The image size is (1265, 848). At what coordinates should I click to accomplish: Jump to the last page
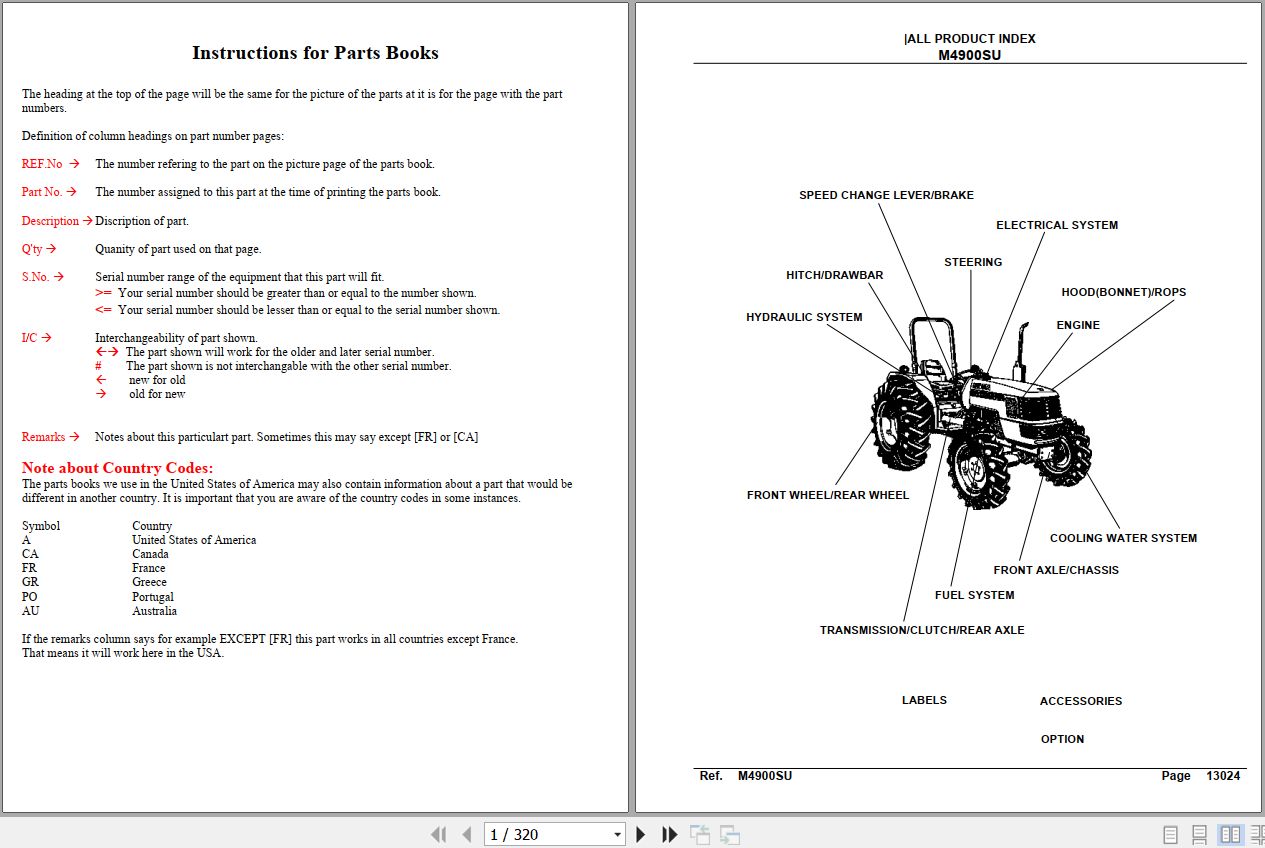click(670, 834)
